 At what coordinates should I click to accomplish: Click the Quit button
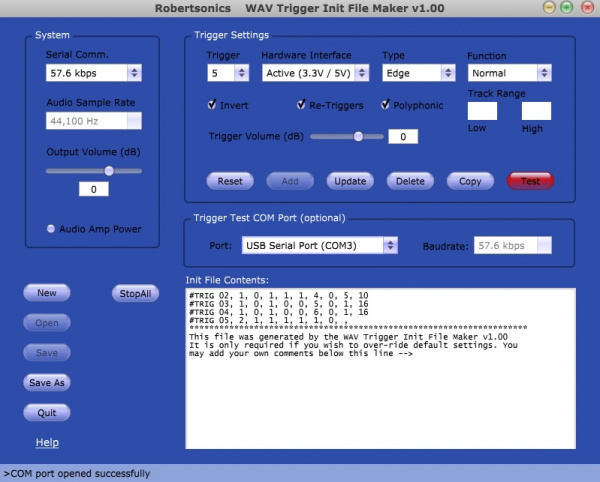click(47, 413)
